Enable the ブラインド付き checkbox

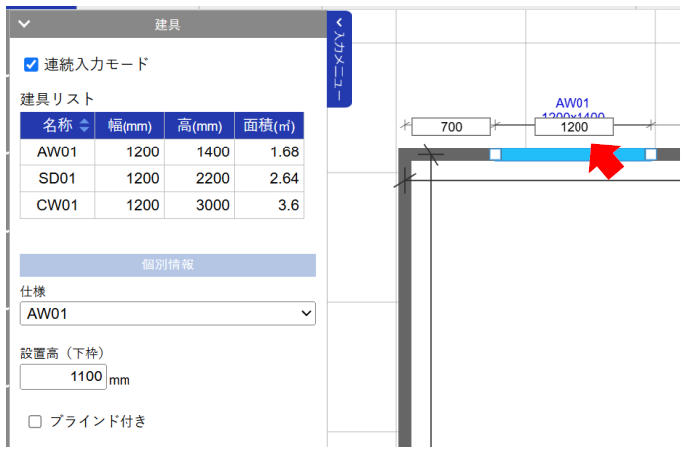(x=35, y=422)
